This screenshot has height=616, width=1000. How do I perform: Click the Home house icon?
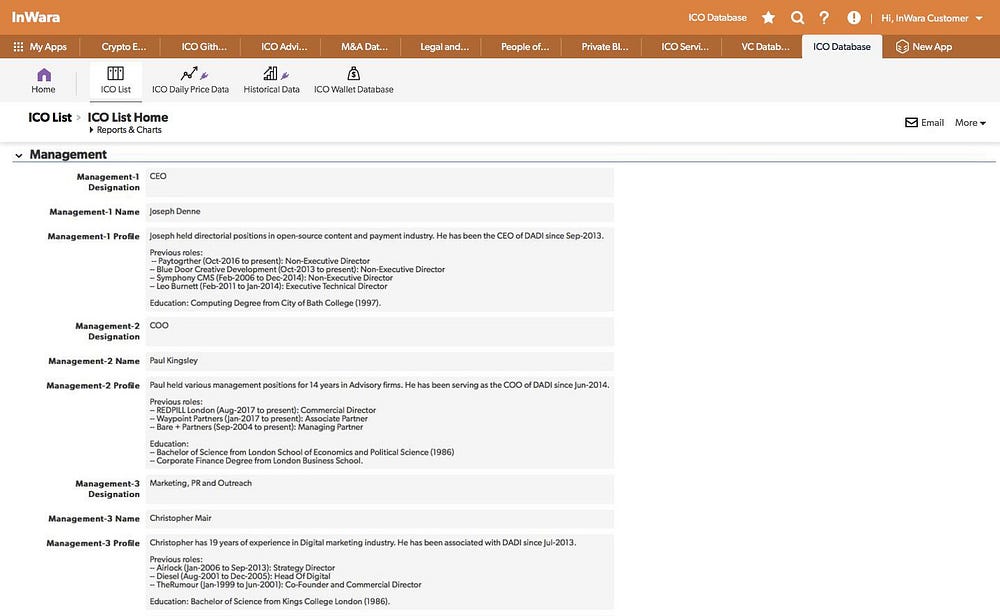[x=43, y=75]
